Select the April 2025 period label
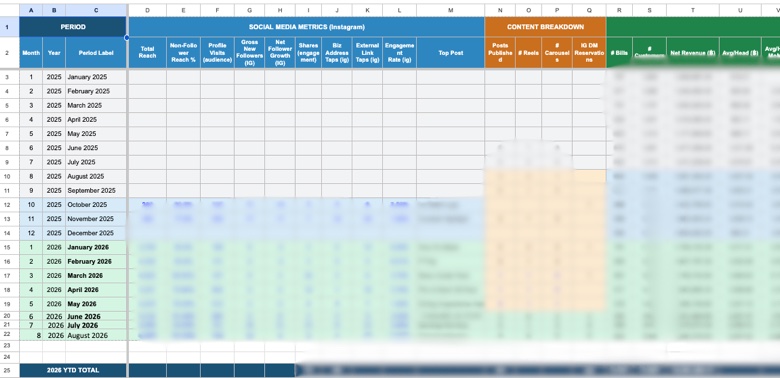 tap(96, 120)
